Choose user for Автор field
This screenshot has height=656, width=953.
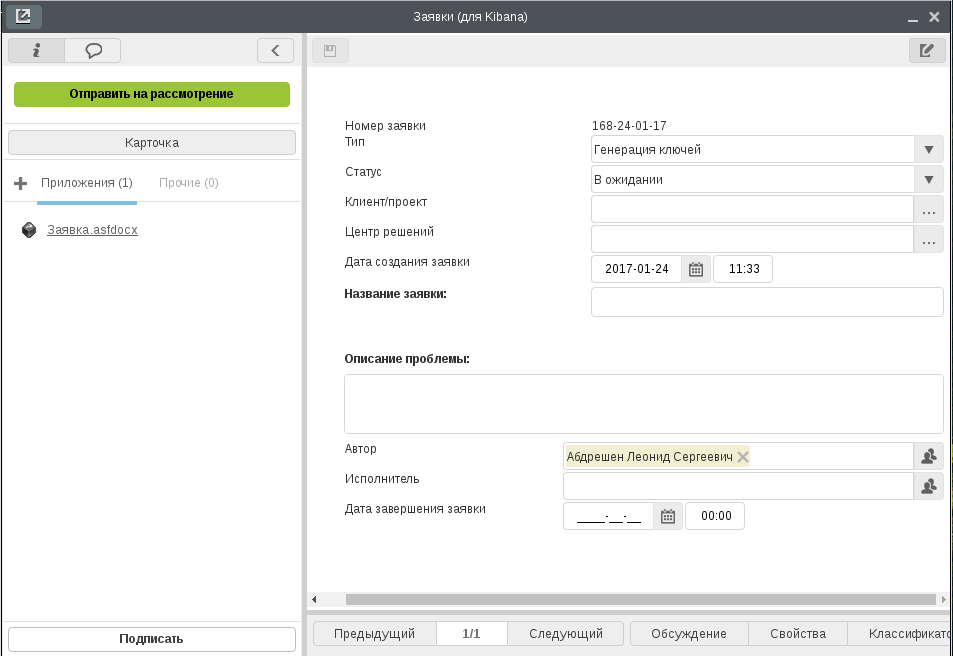[929, 456]
